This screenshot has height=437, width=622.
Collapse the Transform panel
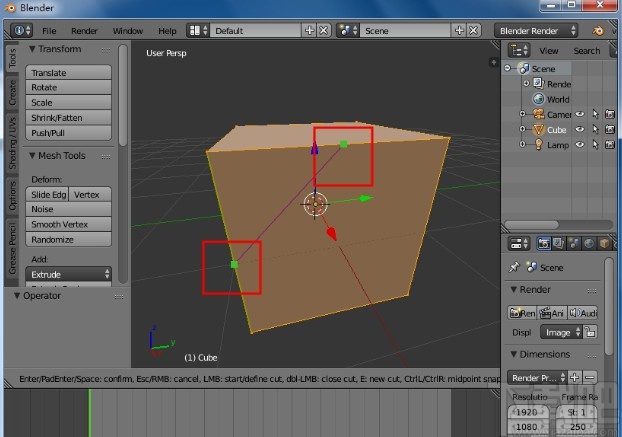click(32, 49)
